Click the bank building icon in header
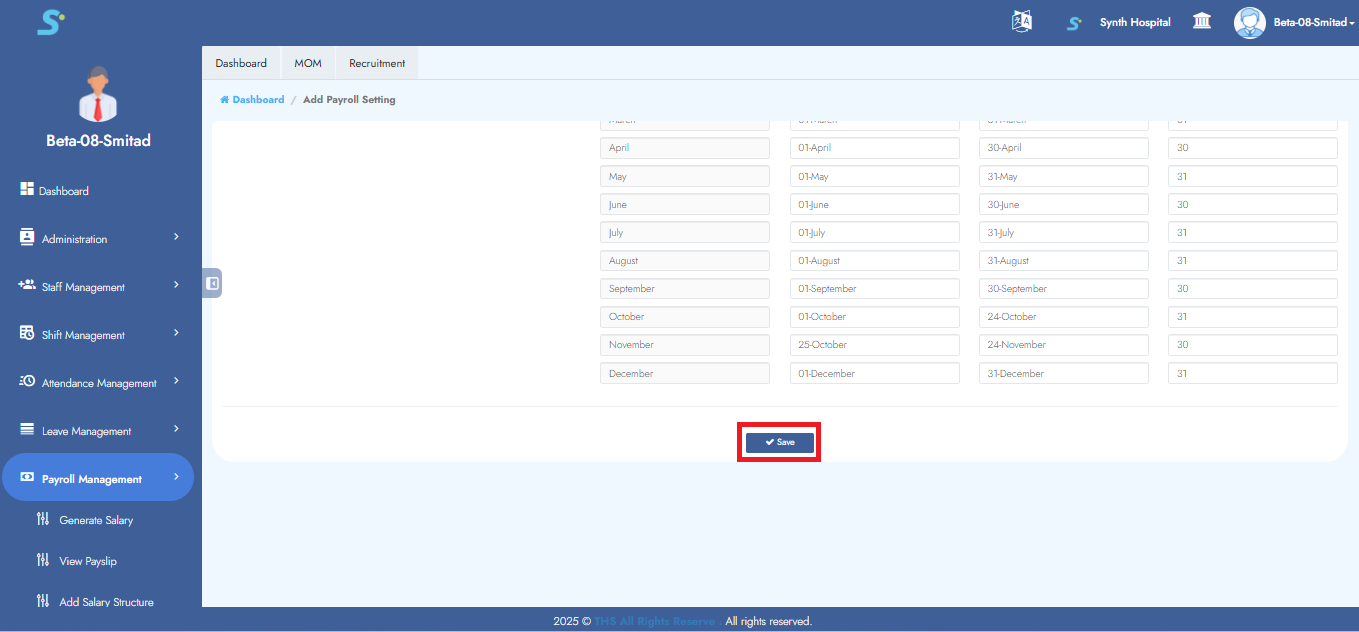 [x=1202, y=22]
